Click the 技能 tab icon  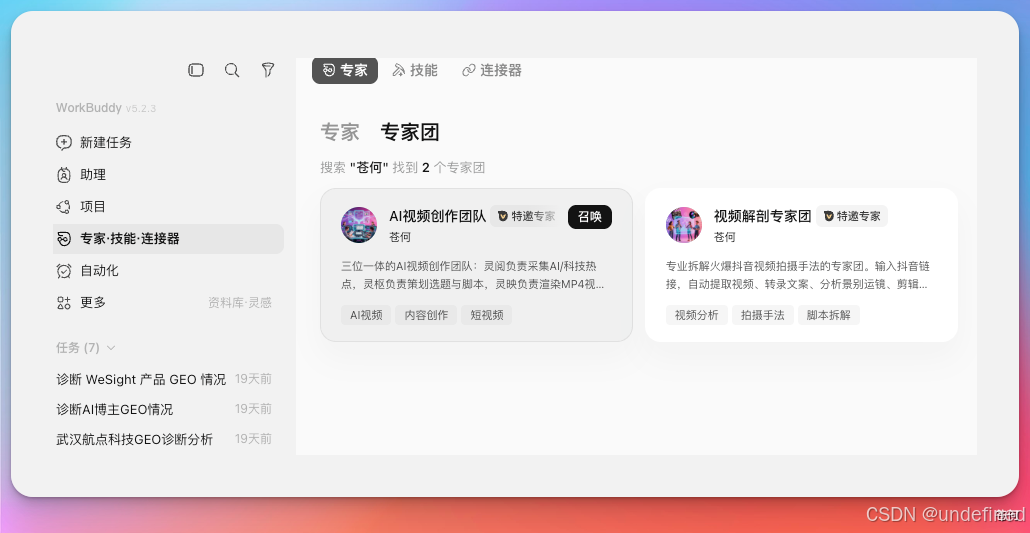point(398,70)
